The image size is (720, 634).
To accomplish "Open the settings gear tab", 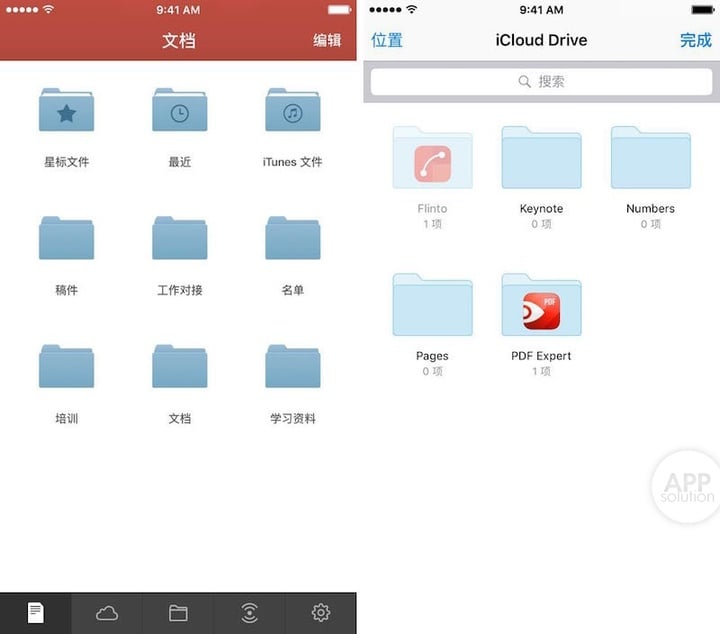I will (x=321, y=613).
